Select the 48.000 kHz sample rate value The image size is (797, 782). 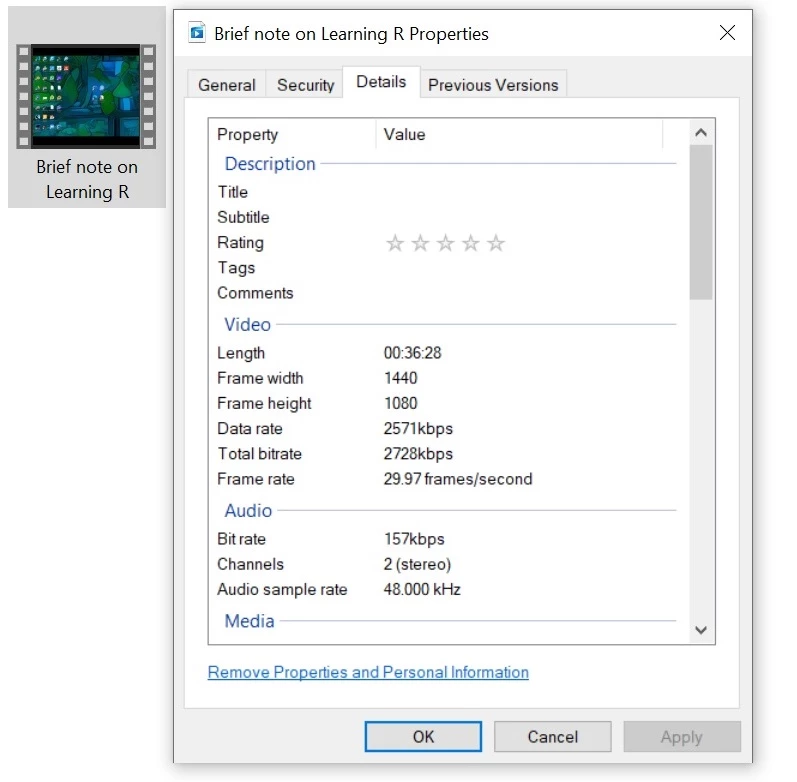pyautogui.click(x=422, y=589)
